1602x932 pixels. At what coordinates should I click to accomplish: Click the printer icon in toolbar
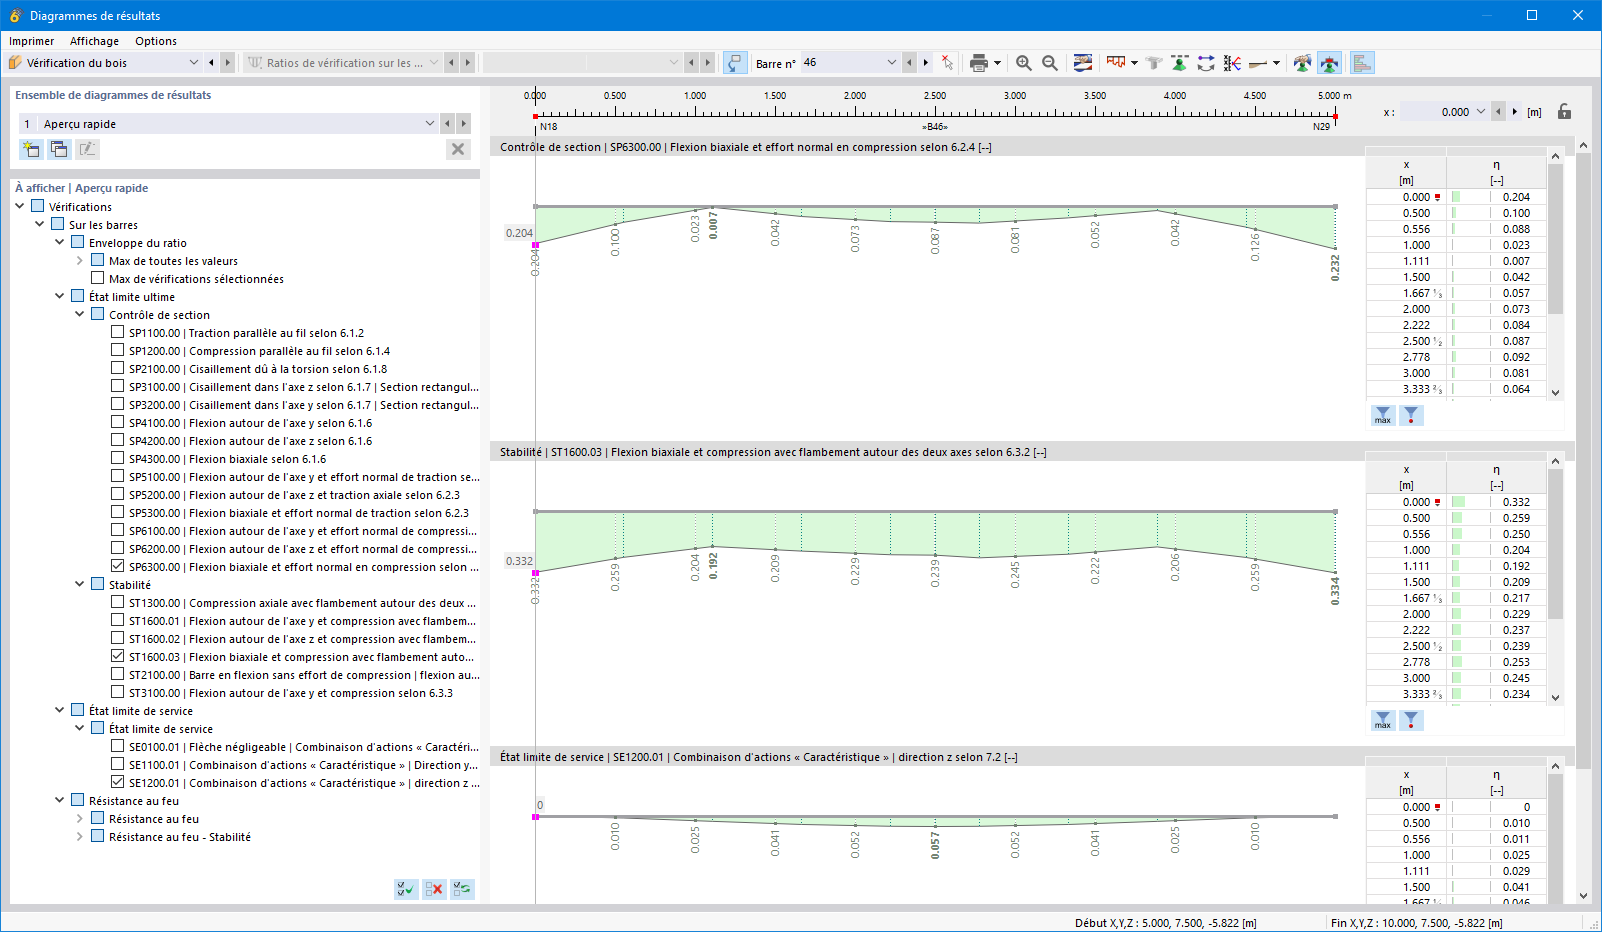point(978,63)
